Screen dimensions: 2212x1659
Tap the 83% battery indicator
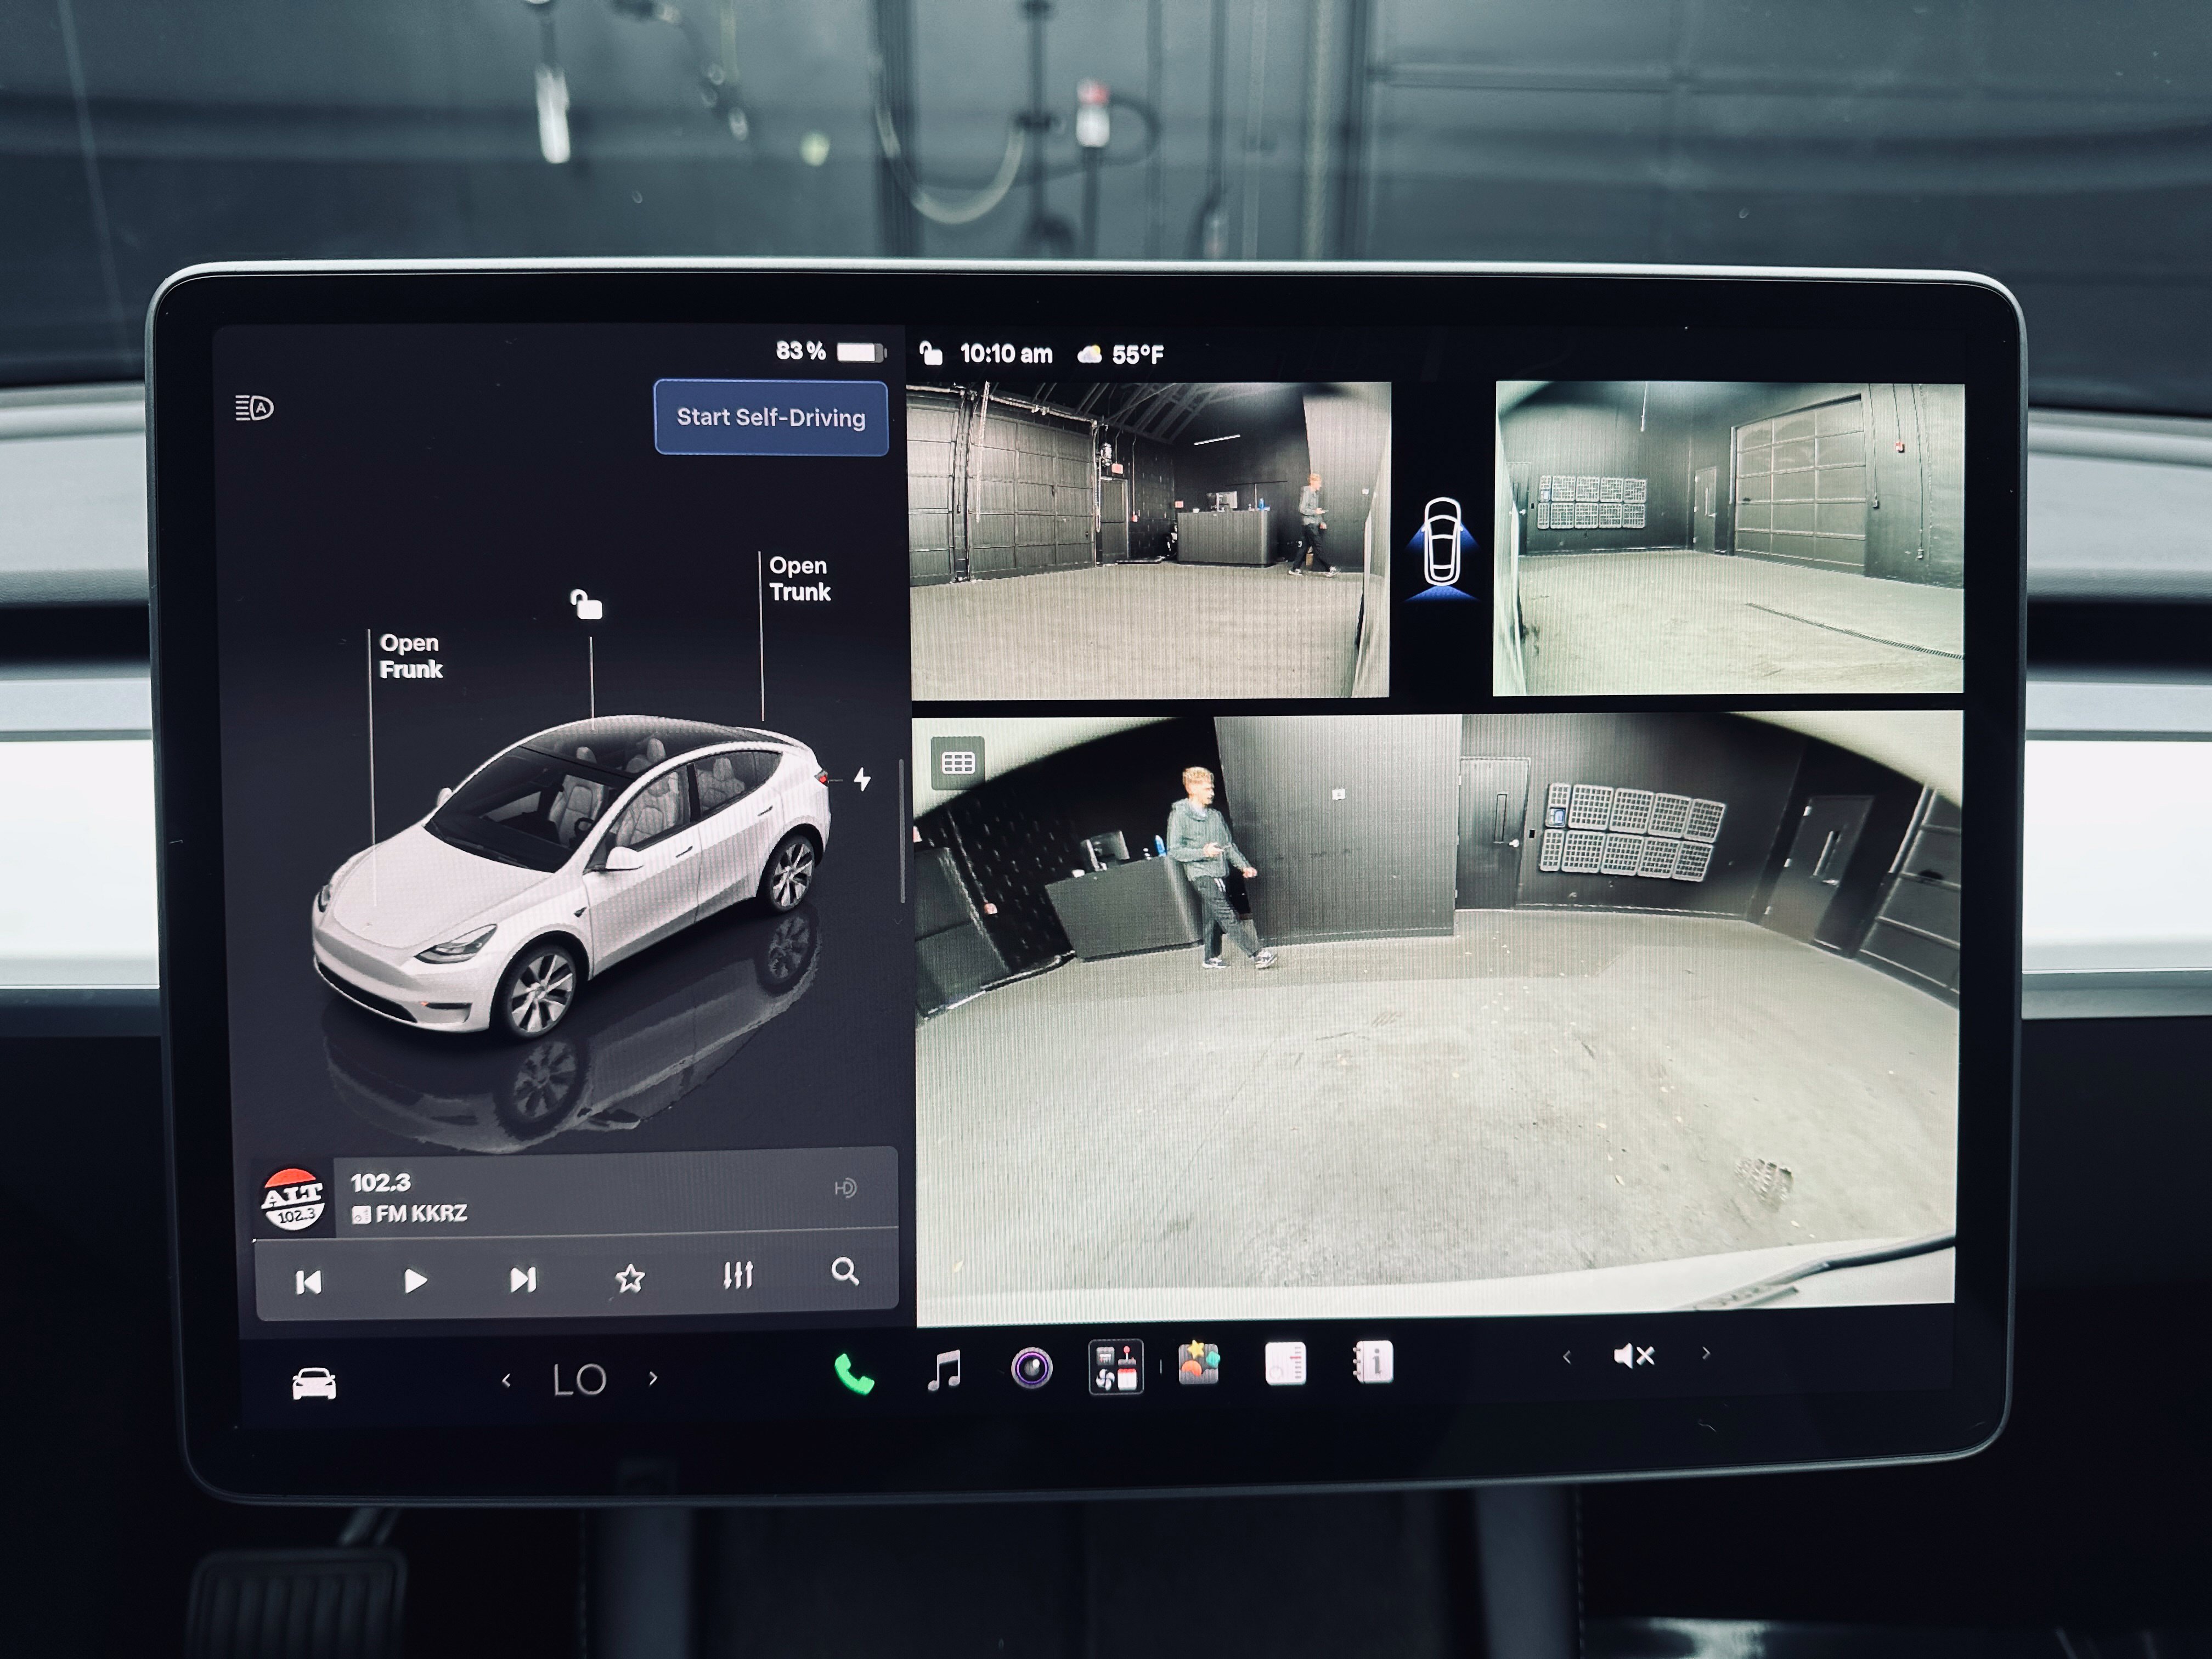click(x=830, y=351)
